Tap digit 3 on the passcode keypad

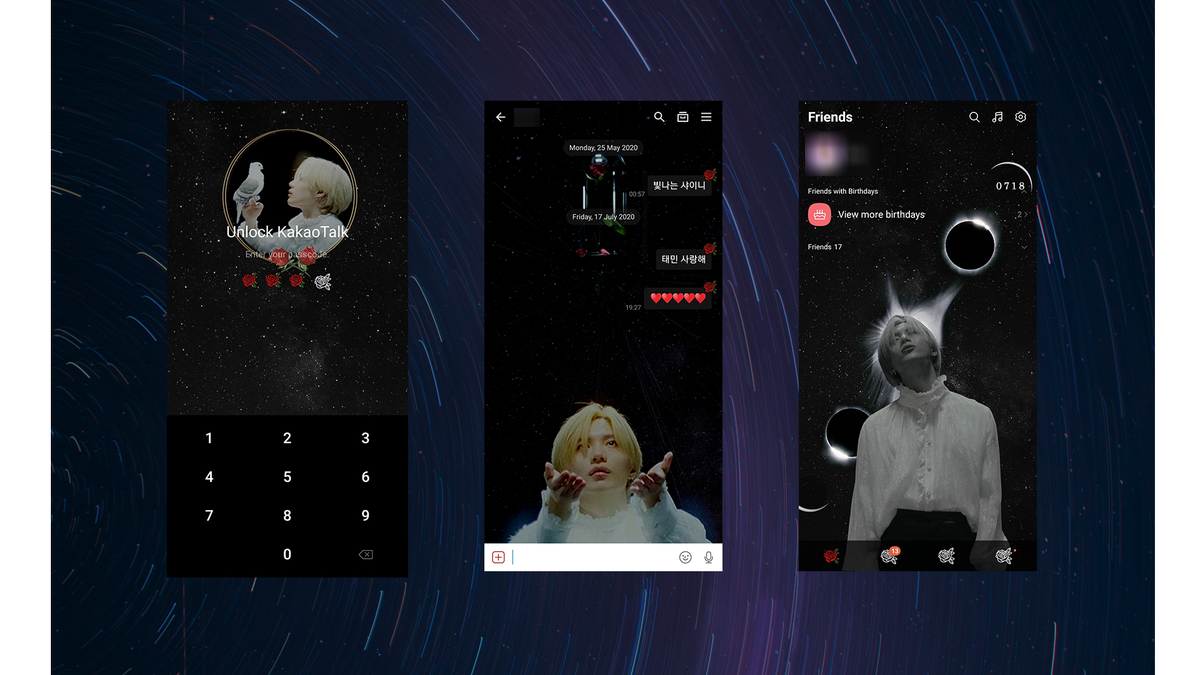pyautogui.click(x=365, y=438)
